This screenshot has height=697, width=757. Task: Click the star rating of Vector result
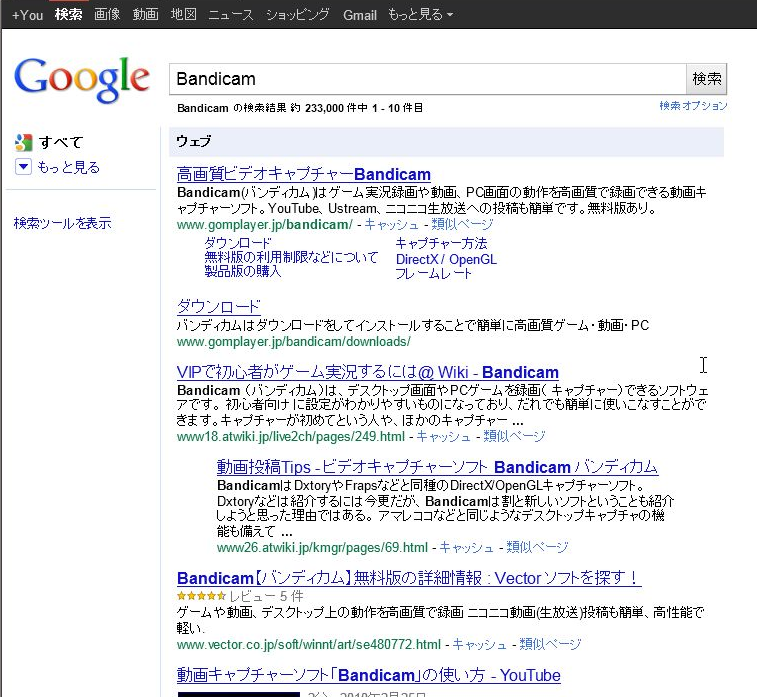[201, 596]
